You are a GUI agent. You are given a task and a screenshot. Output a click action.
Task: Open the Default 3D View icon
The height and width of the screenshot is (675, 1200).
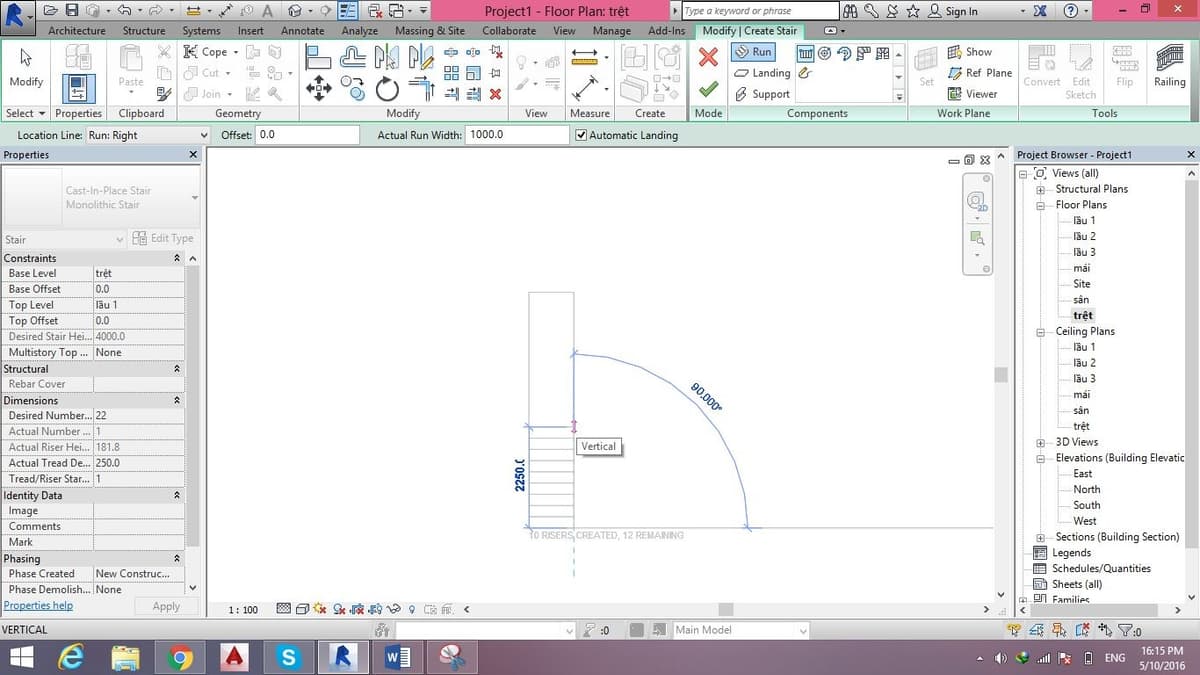pos(296,11)
